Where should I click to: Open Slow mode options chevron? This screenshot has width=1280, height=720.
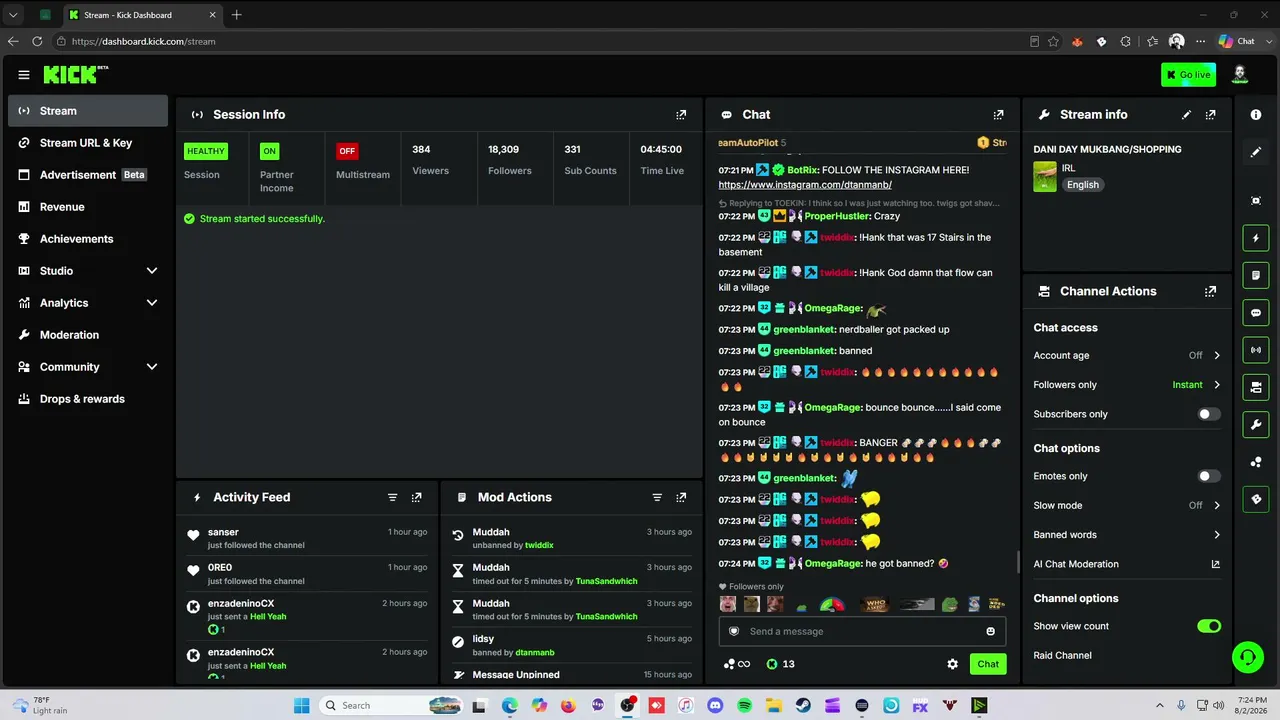[1217, 506]
